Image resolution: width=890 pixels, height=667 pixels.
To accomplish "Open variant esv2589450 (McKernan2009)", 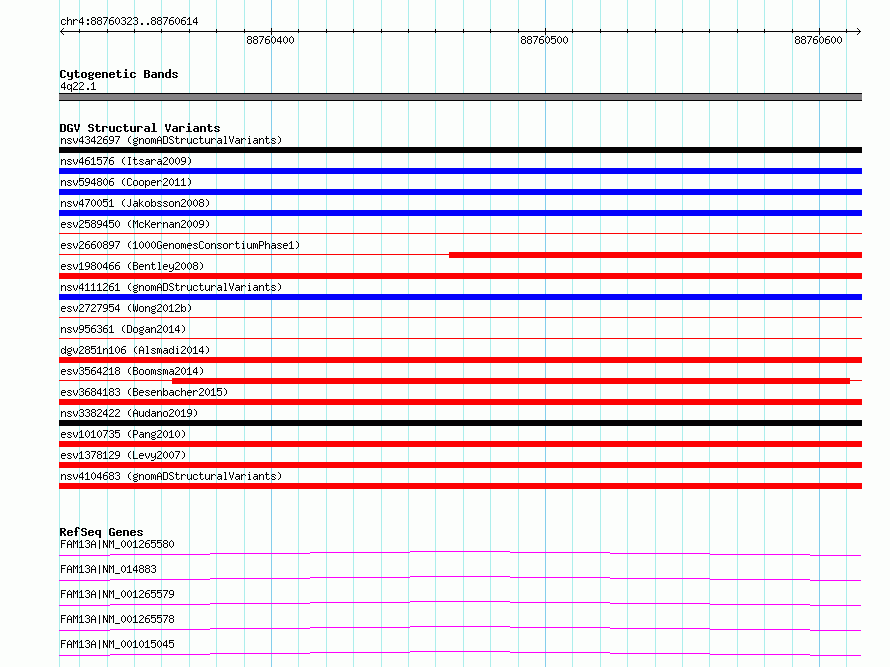I will click(135, 224).
